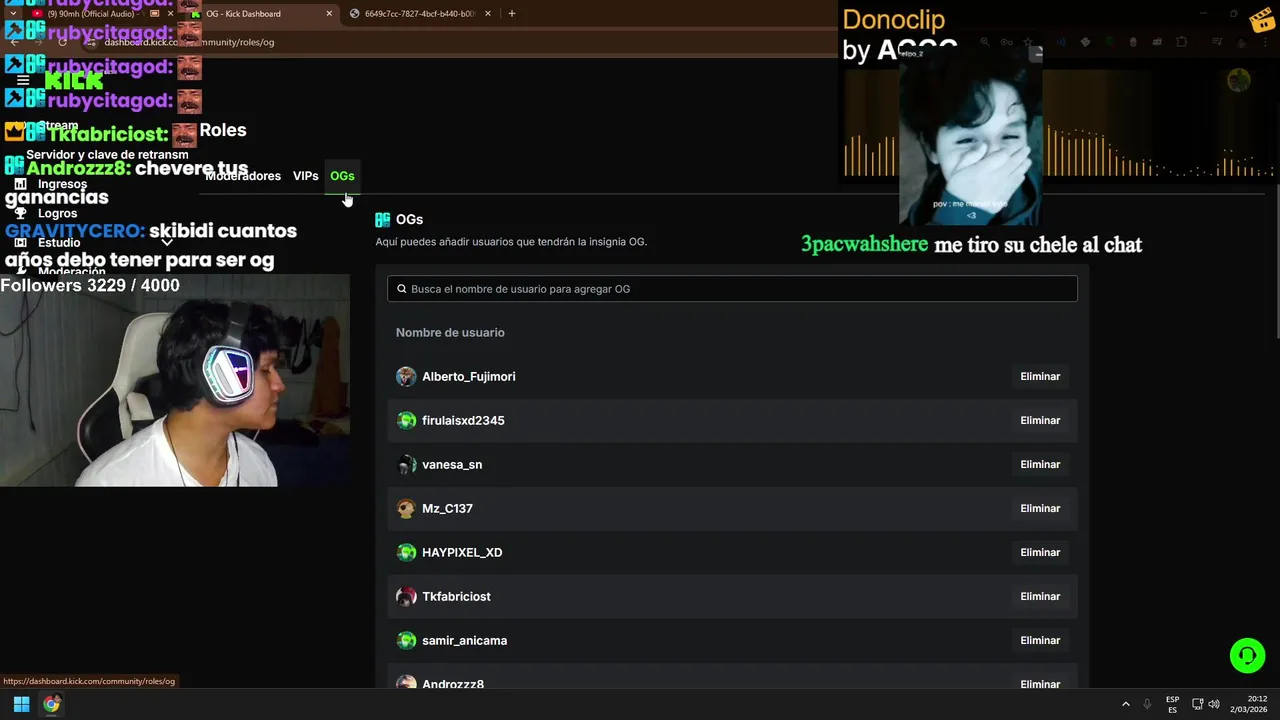The height and width of the screenshot is (720, 1280).
Task: Click Mz_C137's avatar icon
Action: click(x=406, y=508)
